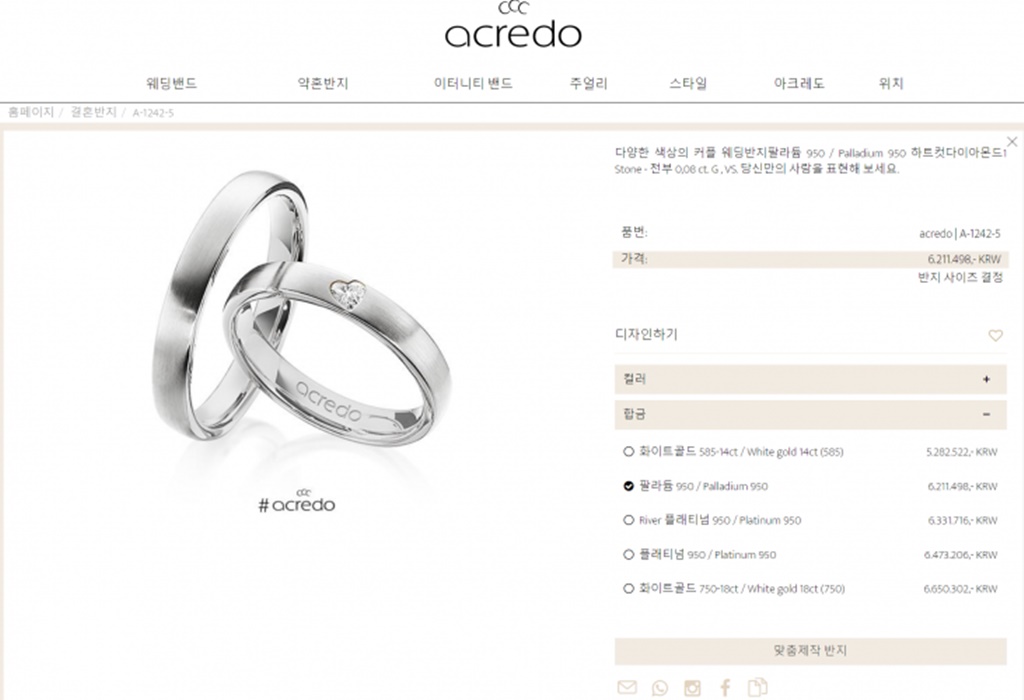Screen dimensions: 1024x700
Task: Select 화이트골드 750-18ct White gold option
Action: (629, 588)
